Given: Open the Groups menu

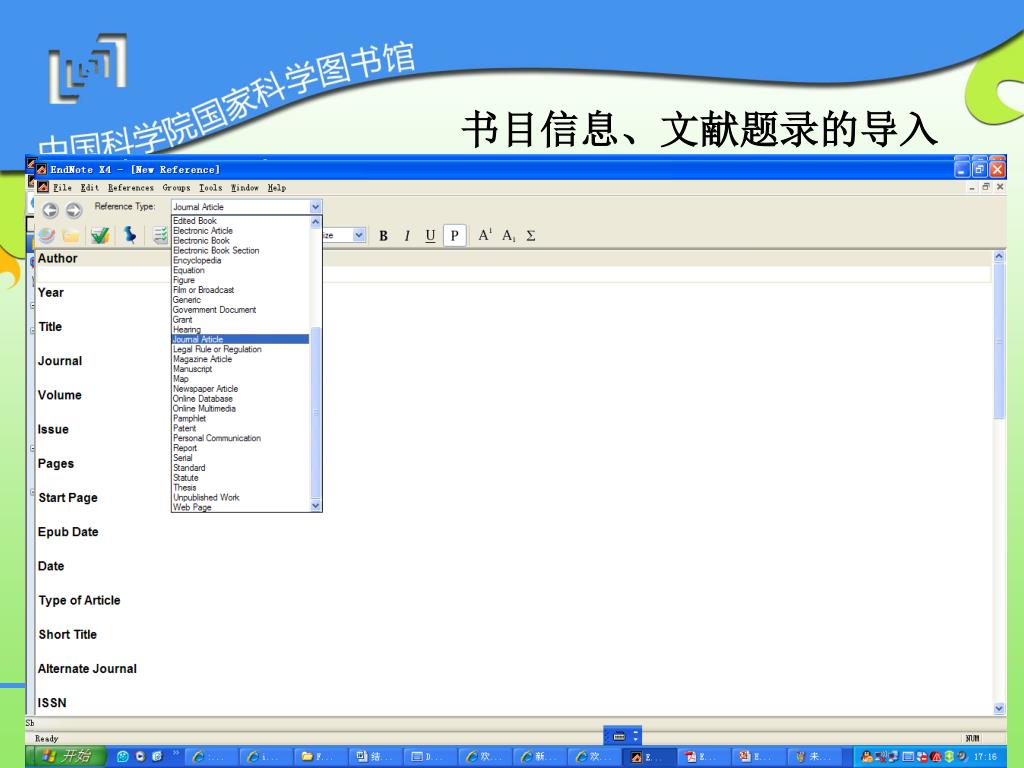Looking at the screenshot, I should (x=176, y=188).
